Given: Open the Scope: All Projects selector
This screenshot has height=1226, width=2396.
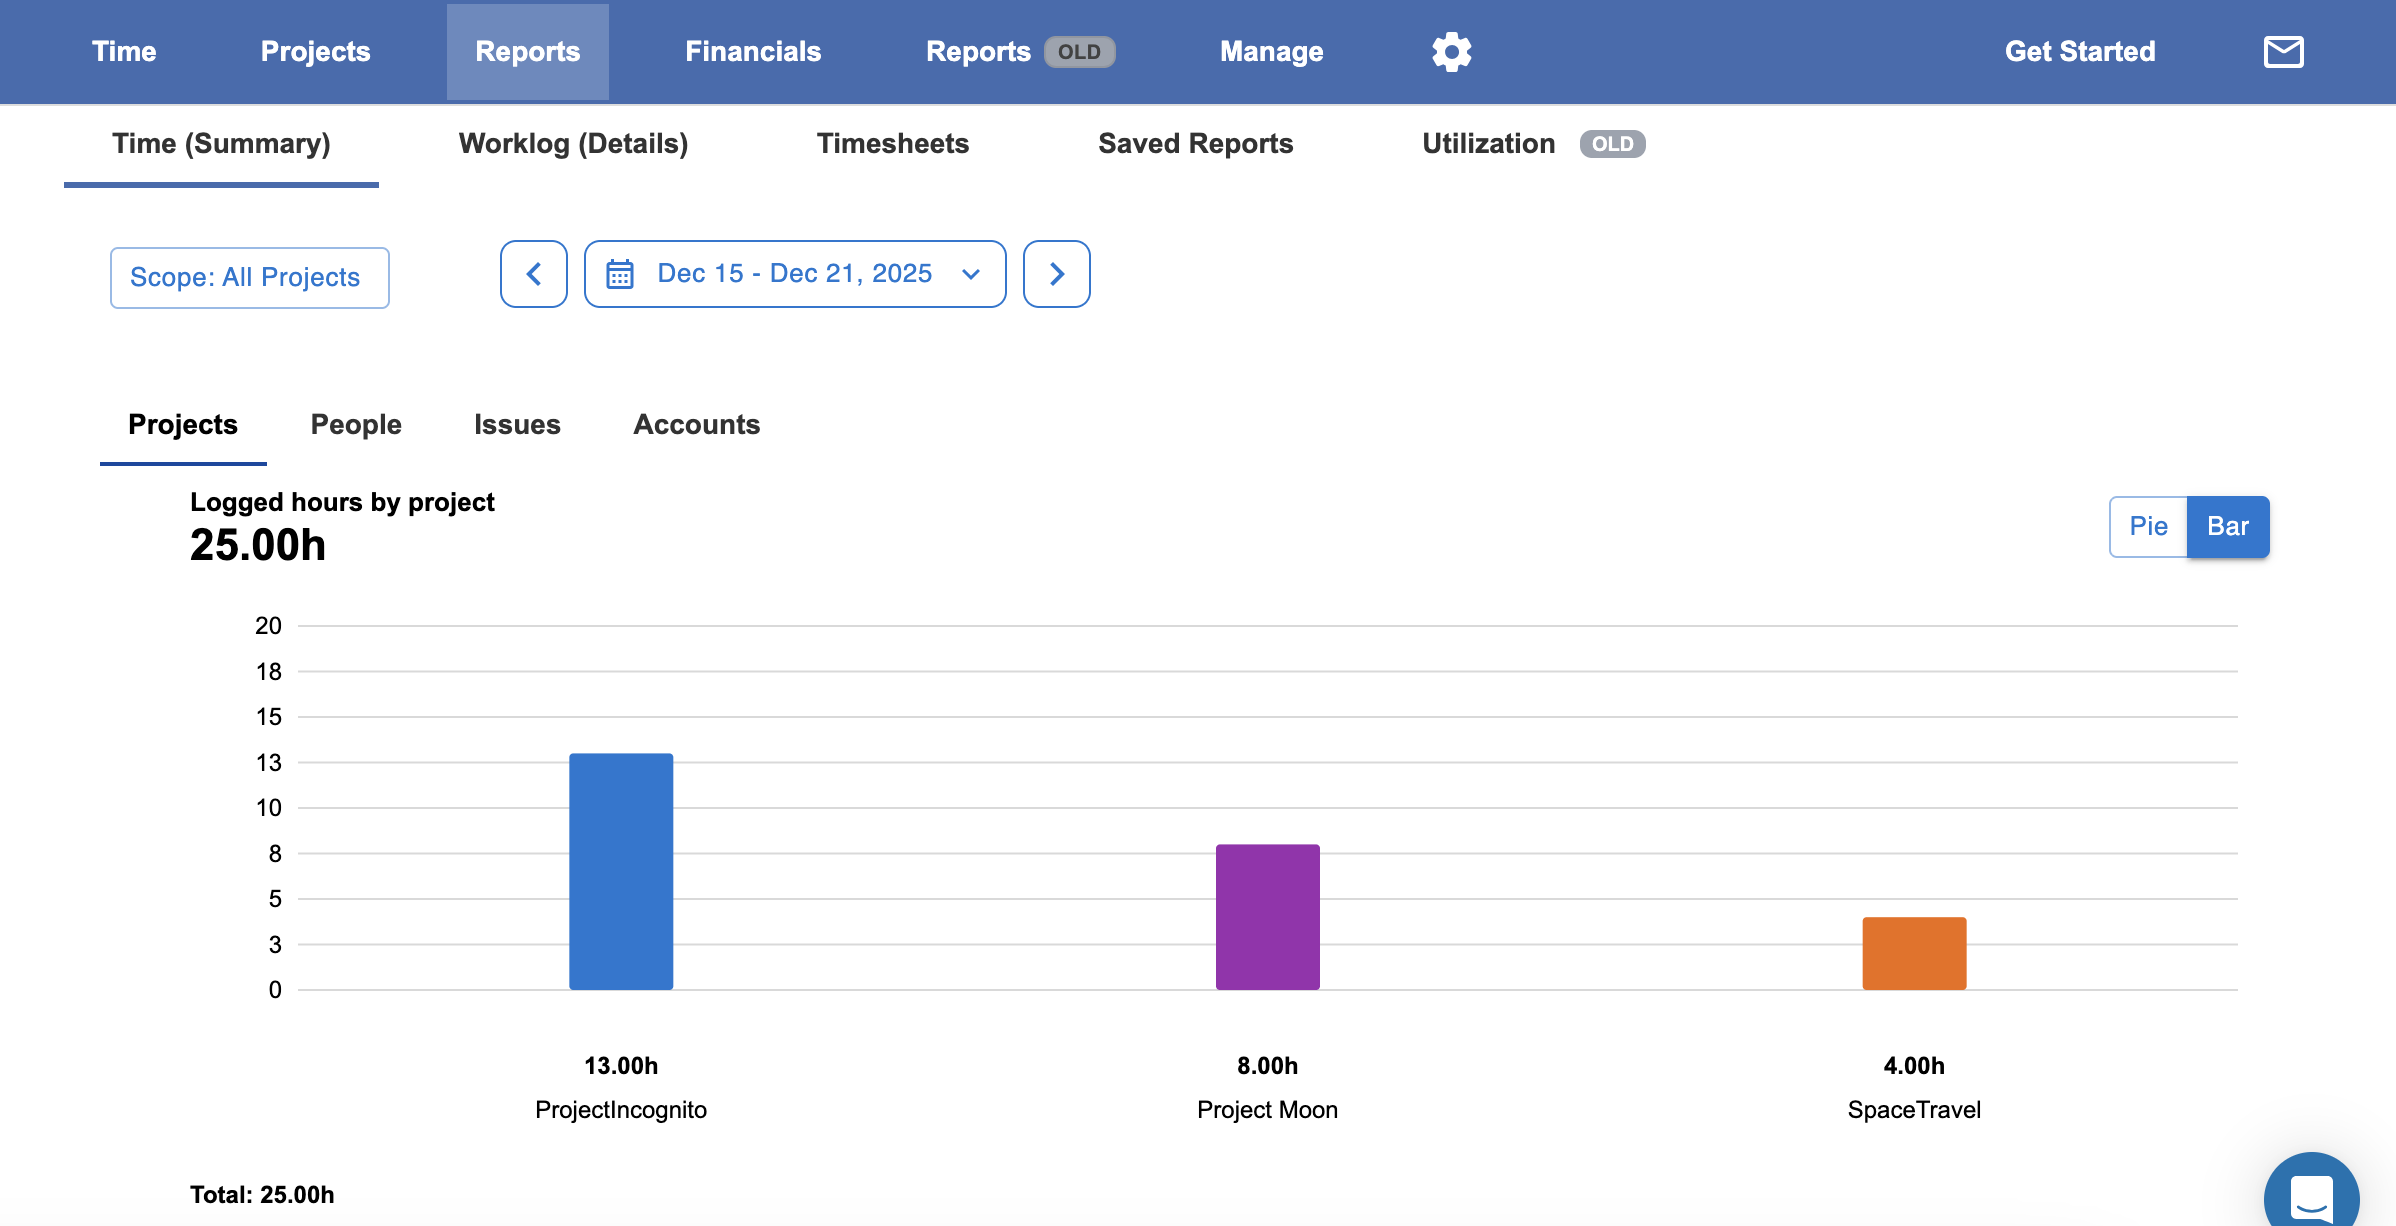Looking at the screenshot, I should click(x=250, y=278).
